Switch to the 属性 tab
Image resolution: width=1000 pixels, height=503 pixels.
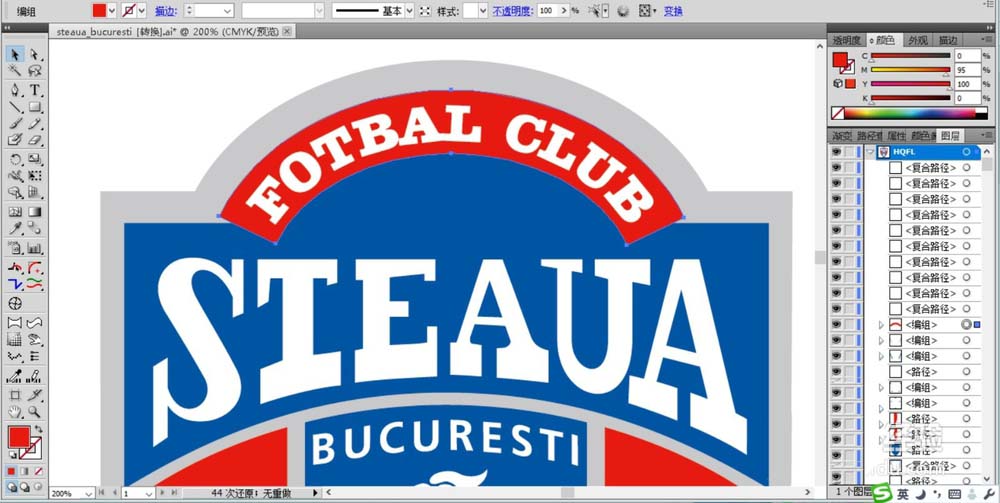[x=897, y=135]
